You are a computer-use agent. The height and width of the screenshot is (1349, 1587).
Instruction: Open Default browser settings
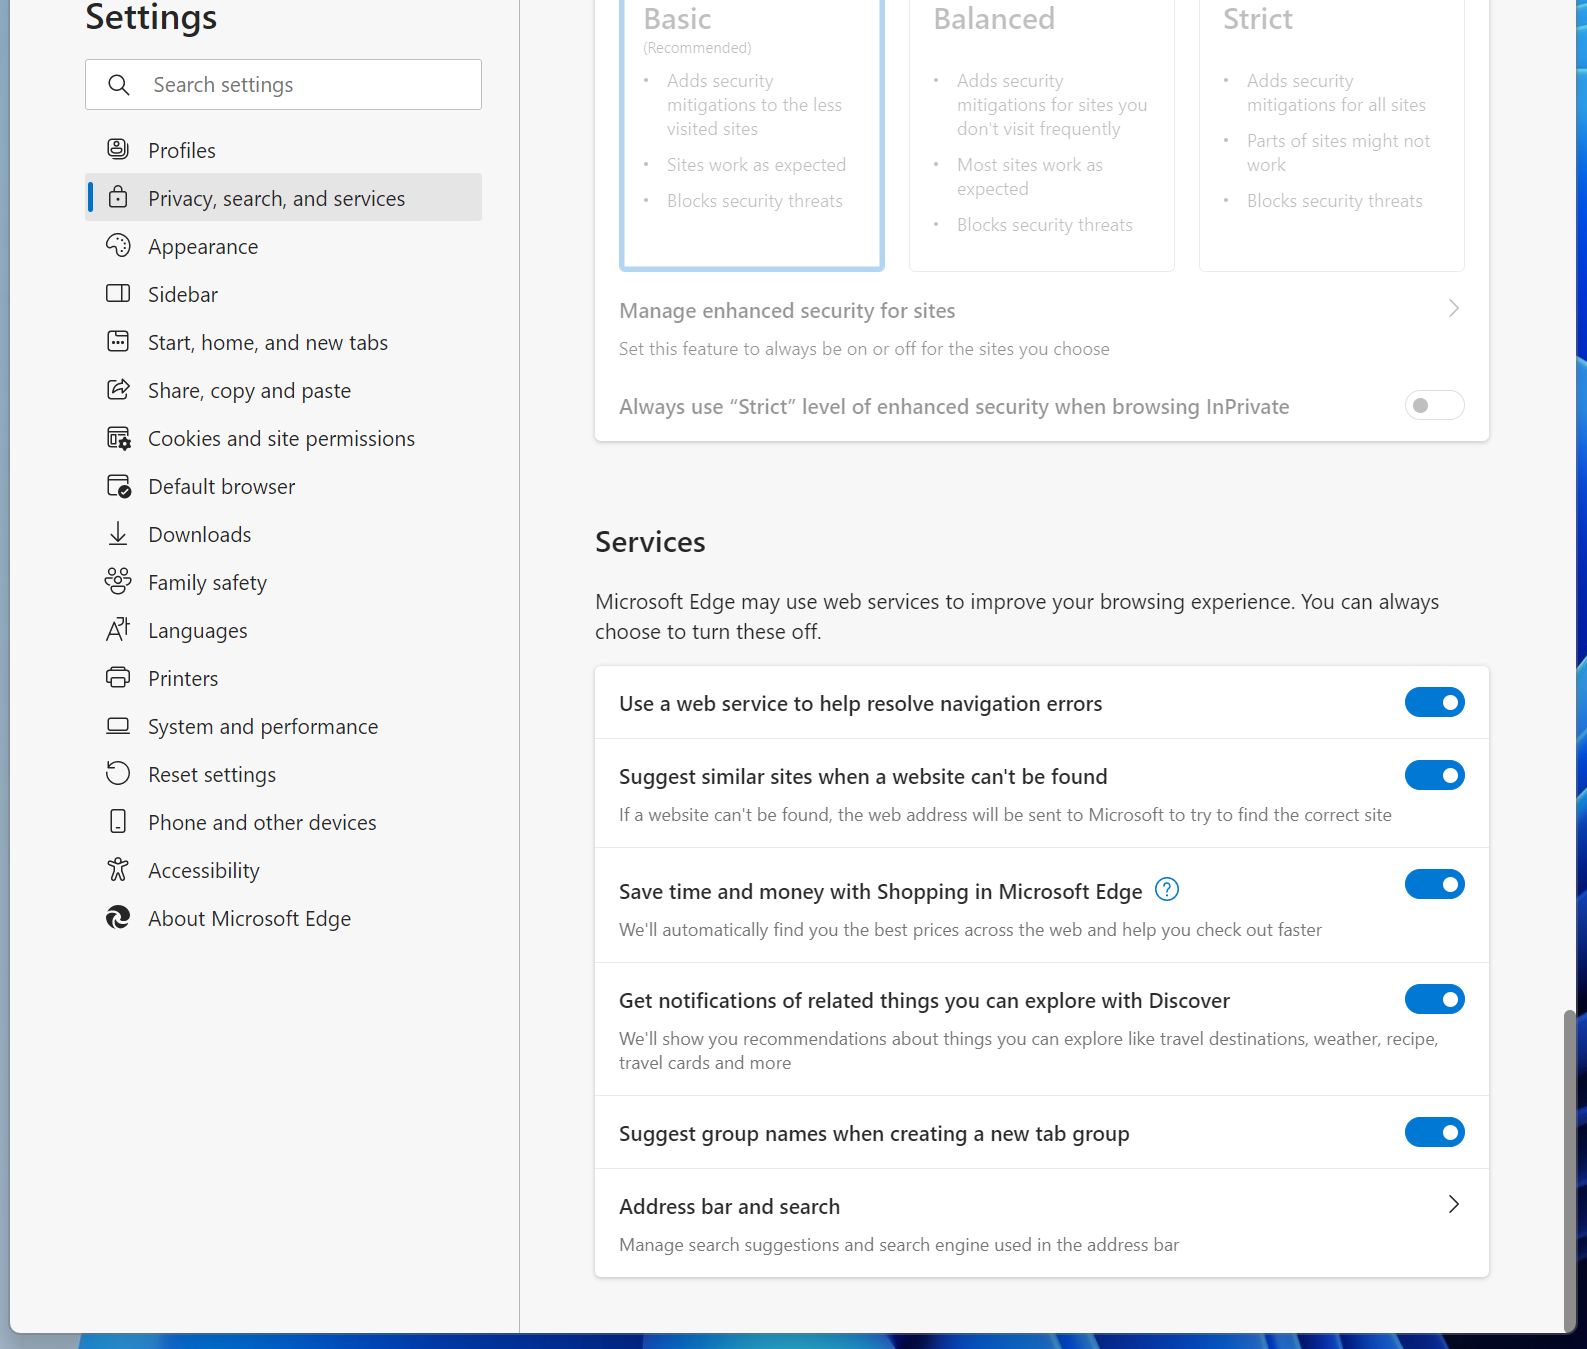tap(284, 486)
